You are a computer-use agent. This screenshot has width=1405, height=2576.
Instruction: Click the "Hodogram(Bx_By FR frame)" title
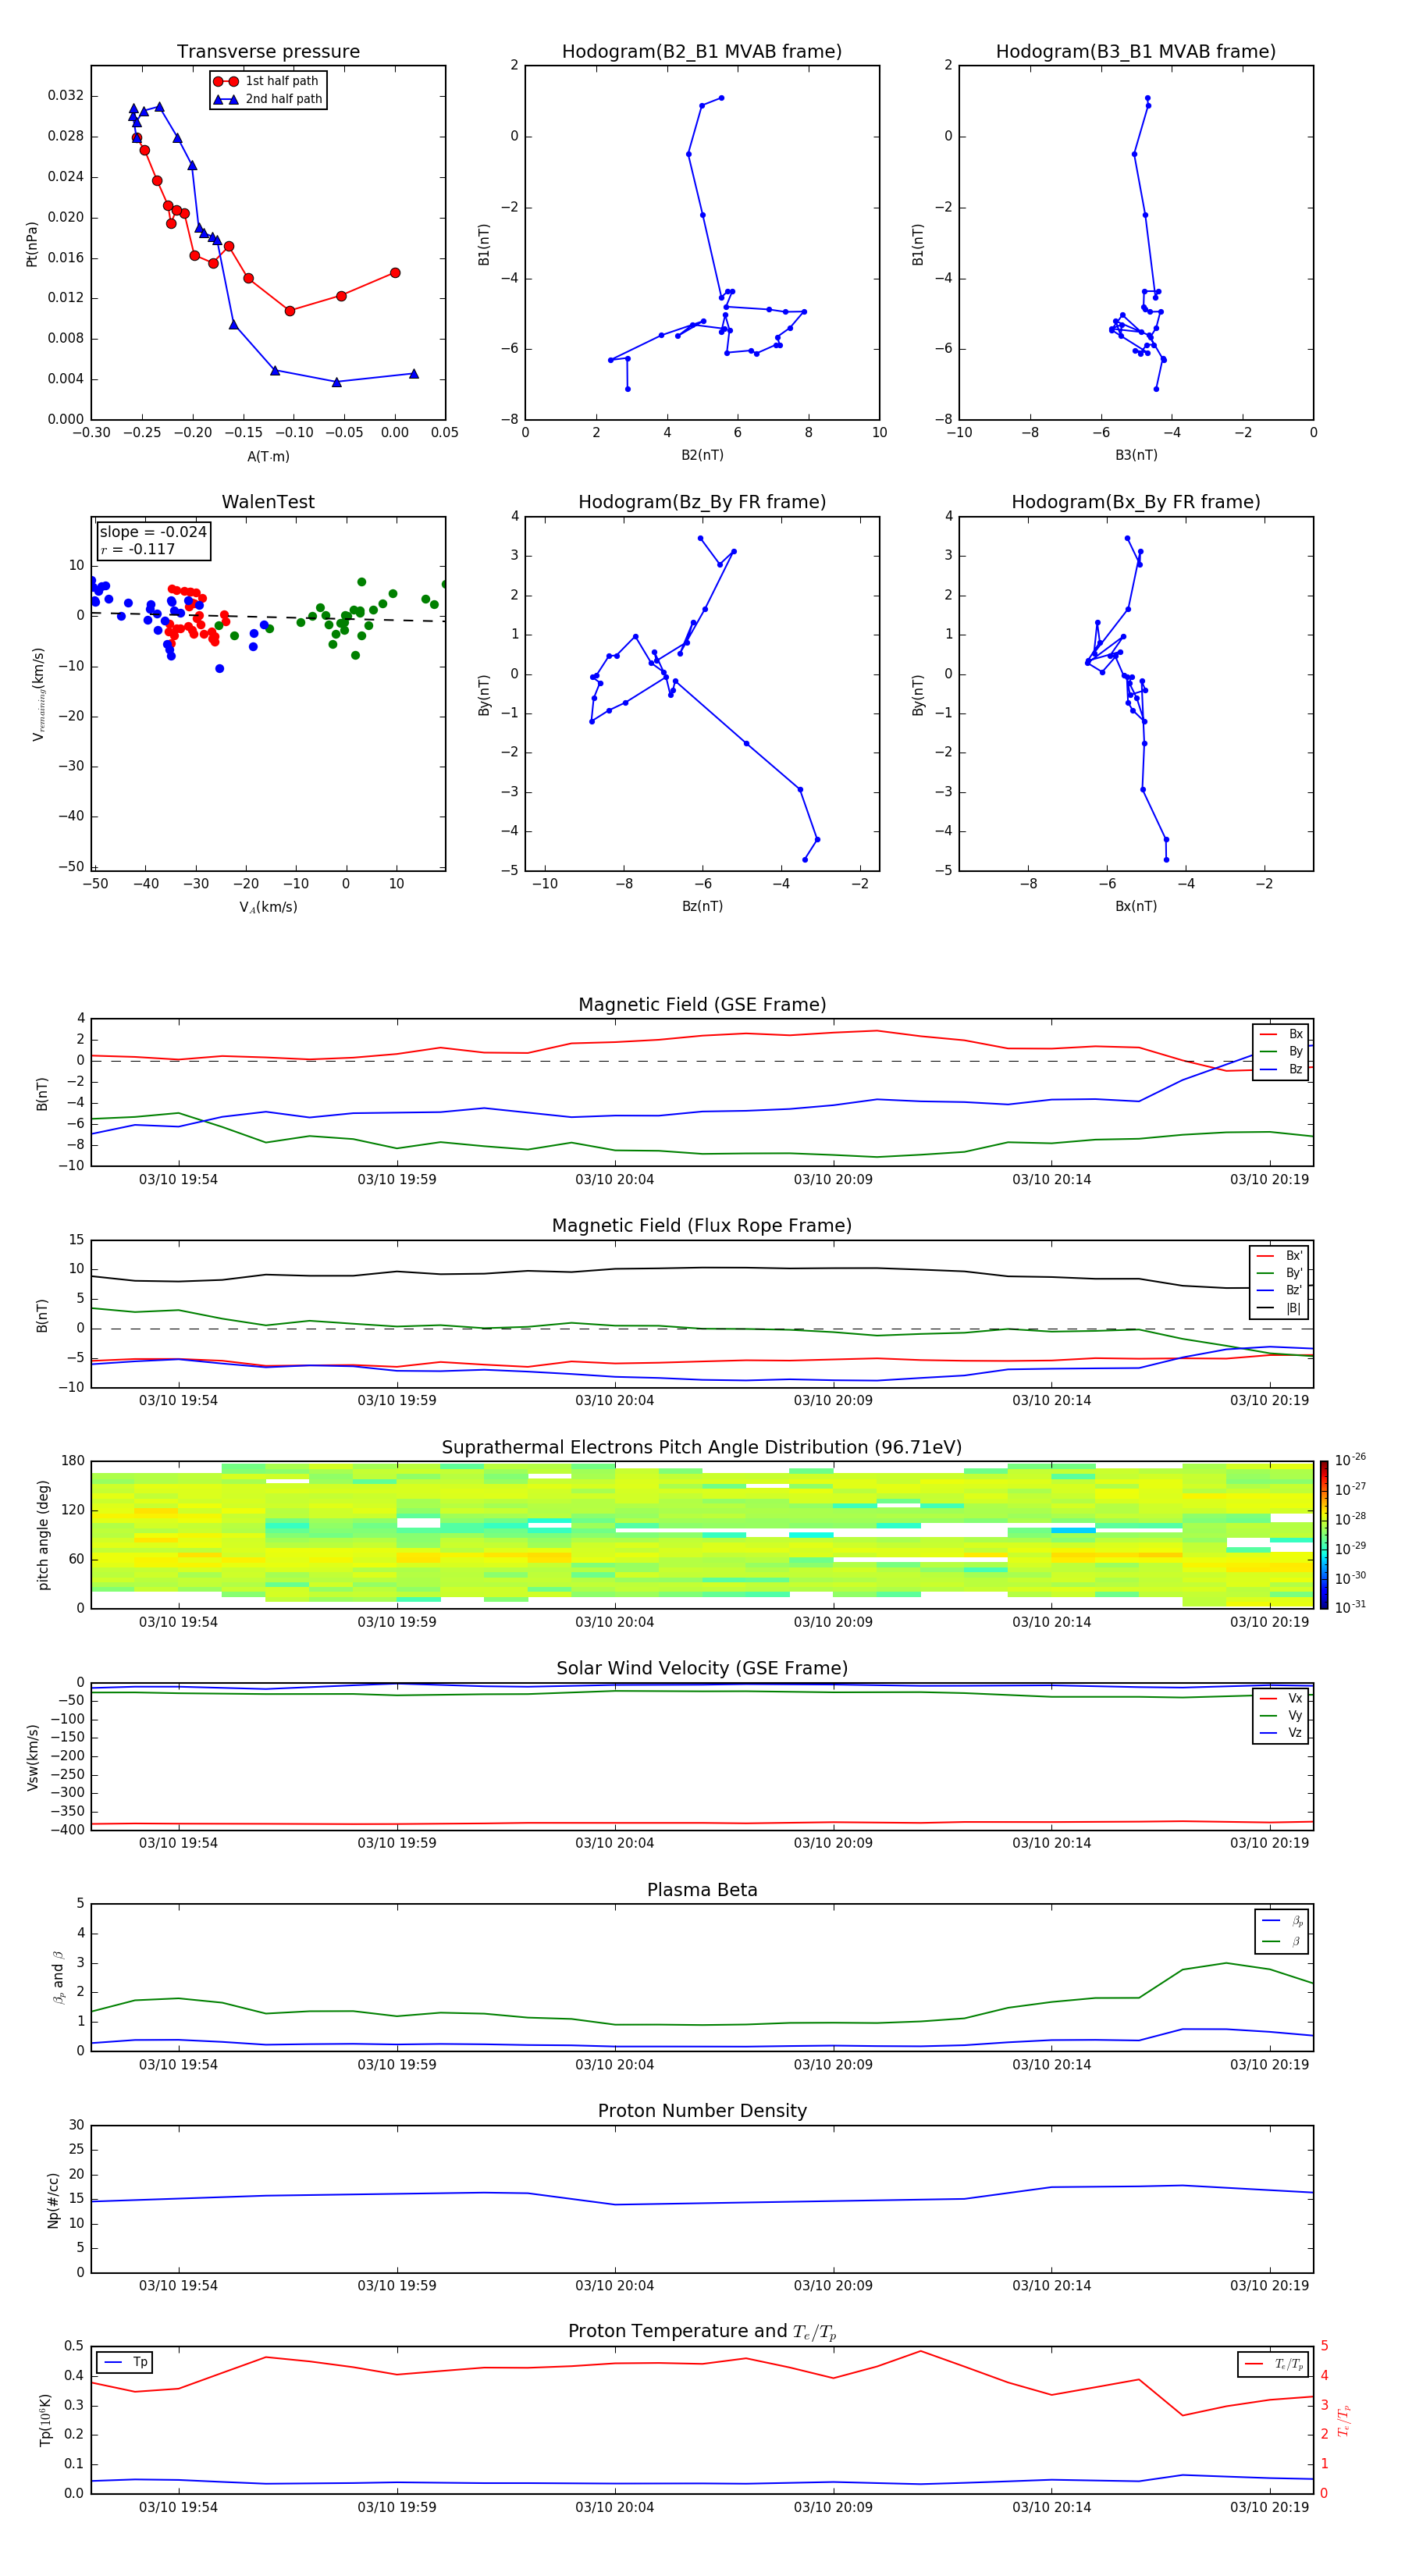(1136, 502)
